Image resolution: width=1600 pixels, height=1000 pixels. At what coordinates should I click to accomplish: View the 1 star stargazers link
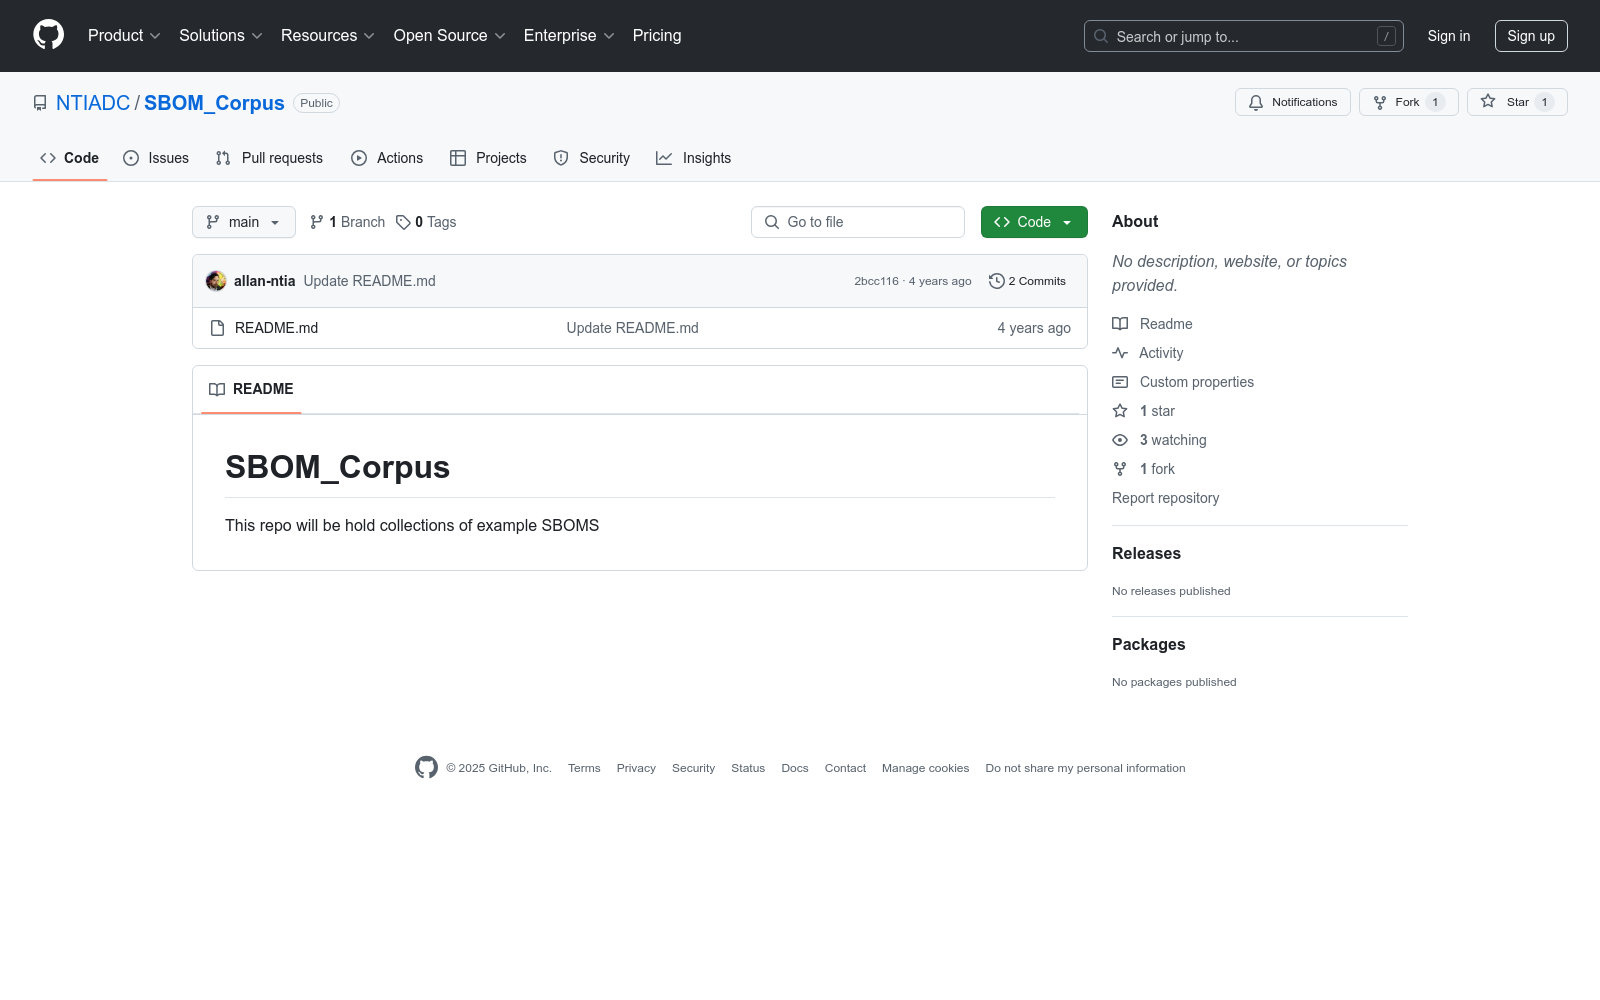point(1144,411)
